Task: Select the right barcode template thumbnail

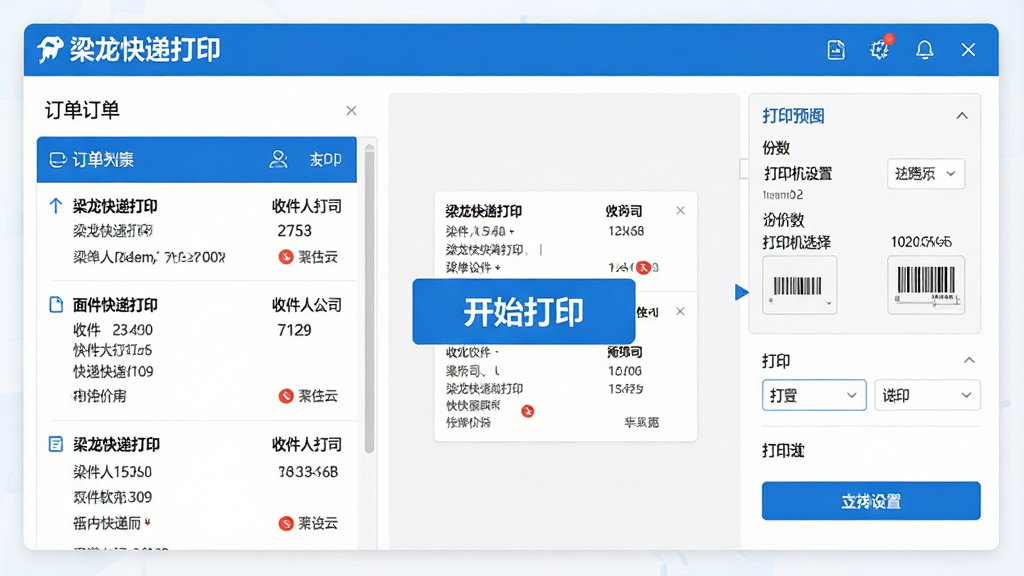Action: click(x=926, y=285)
